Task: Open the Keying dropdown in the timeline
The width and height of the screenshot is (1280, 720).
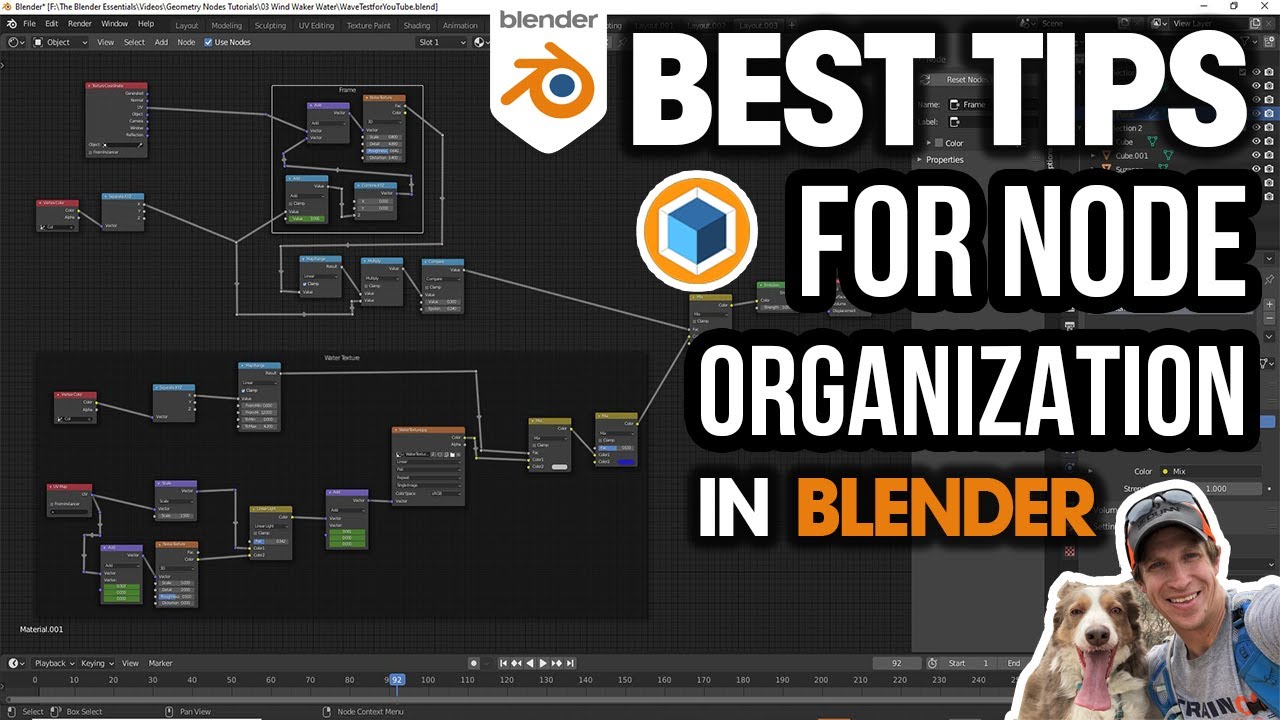Action: (96, 663)
